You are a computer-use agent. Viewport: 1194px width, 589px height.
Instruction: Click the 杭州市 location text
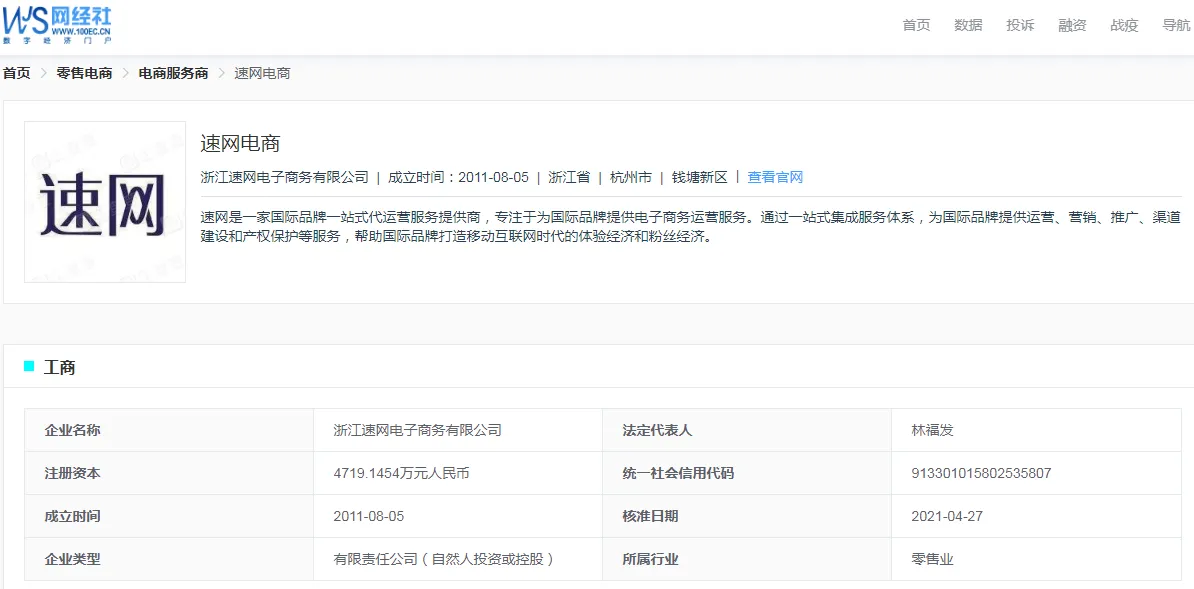click(x=631, y=178)
